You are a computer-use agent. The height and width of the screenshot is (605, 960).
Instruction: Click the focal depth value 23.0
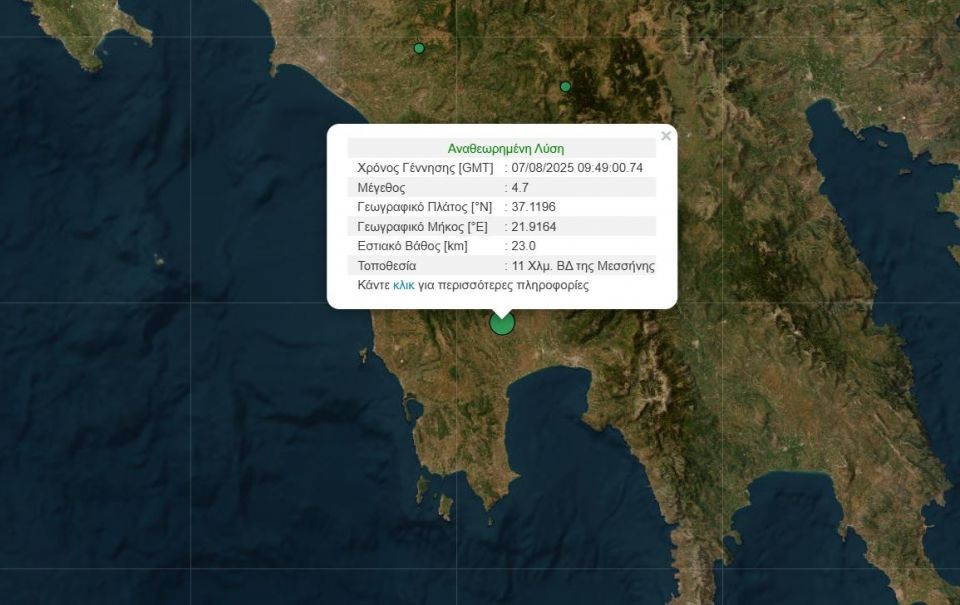(524, 246)
